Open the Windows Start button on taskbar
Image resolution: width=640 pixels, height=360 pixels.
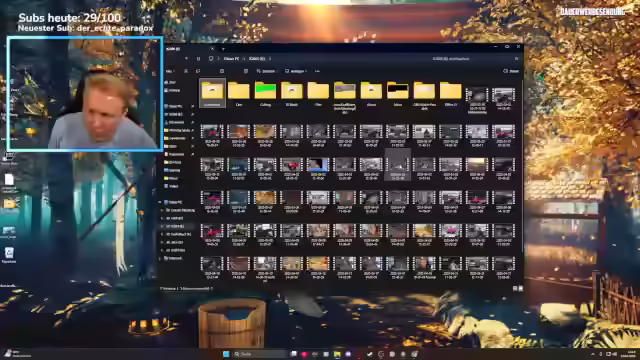tap(226, 354)
